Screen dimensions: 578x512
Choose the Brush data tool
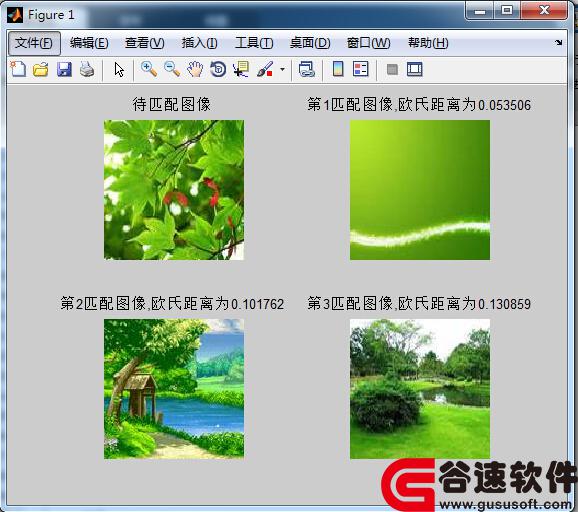[265, 69]
